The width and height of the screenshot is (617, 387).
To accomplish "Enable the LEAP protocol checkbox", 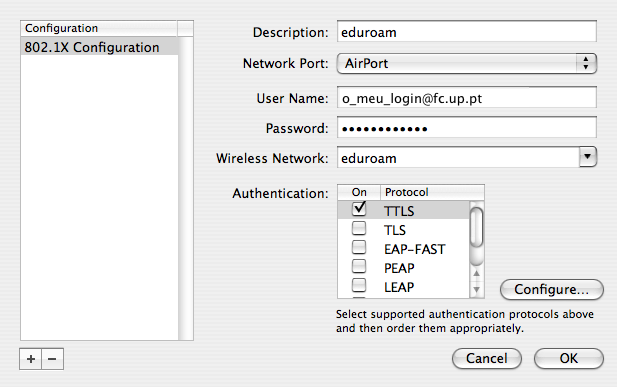I will pos(359,285).
